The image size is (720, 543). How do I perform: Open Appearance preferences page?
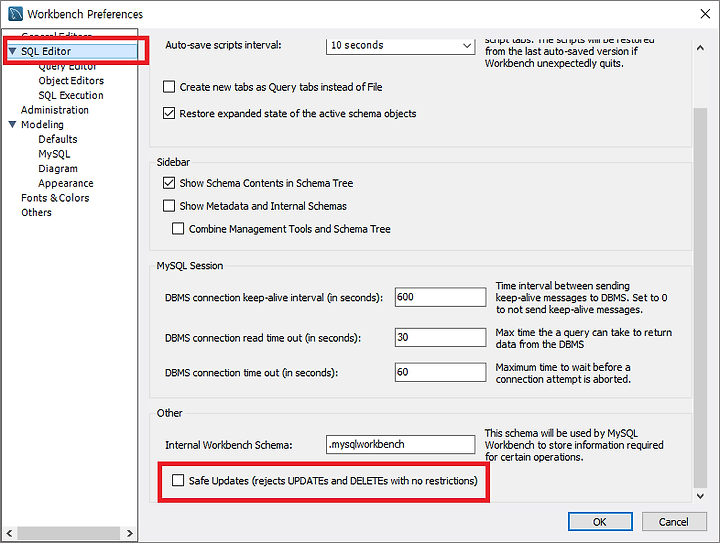click(66, 183)
